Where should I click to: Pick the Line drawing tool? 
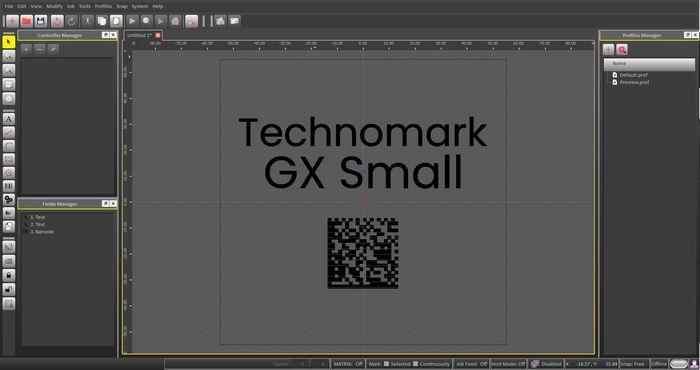(x=8, y=132)
